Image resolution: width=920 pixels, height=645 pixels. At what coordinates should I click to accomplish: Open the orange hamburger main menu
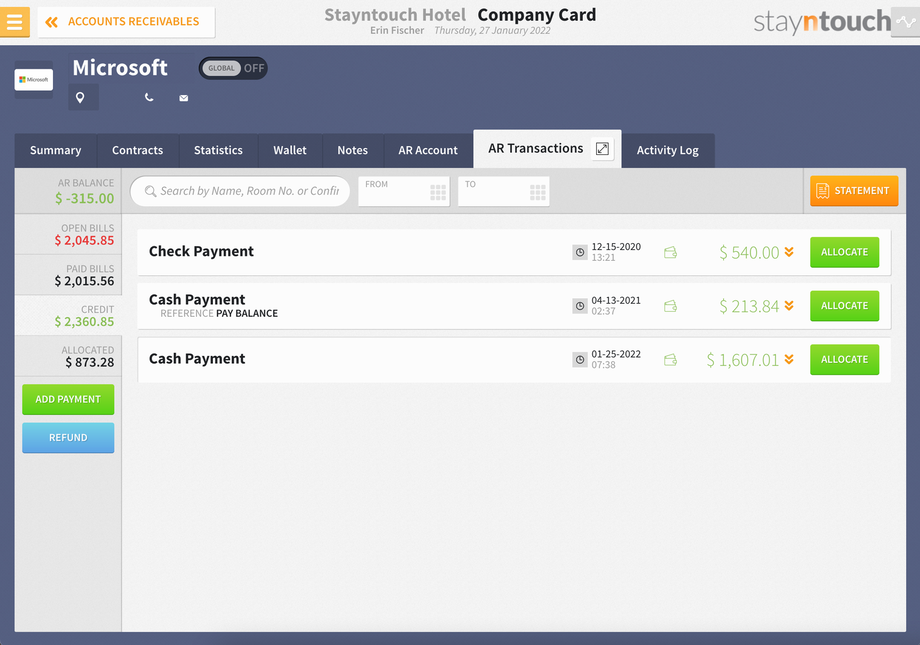point(15,22)
